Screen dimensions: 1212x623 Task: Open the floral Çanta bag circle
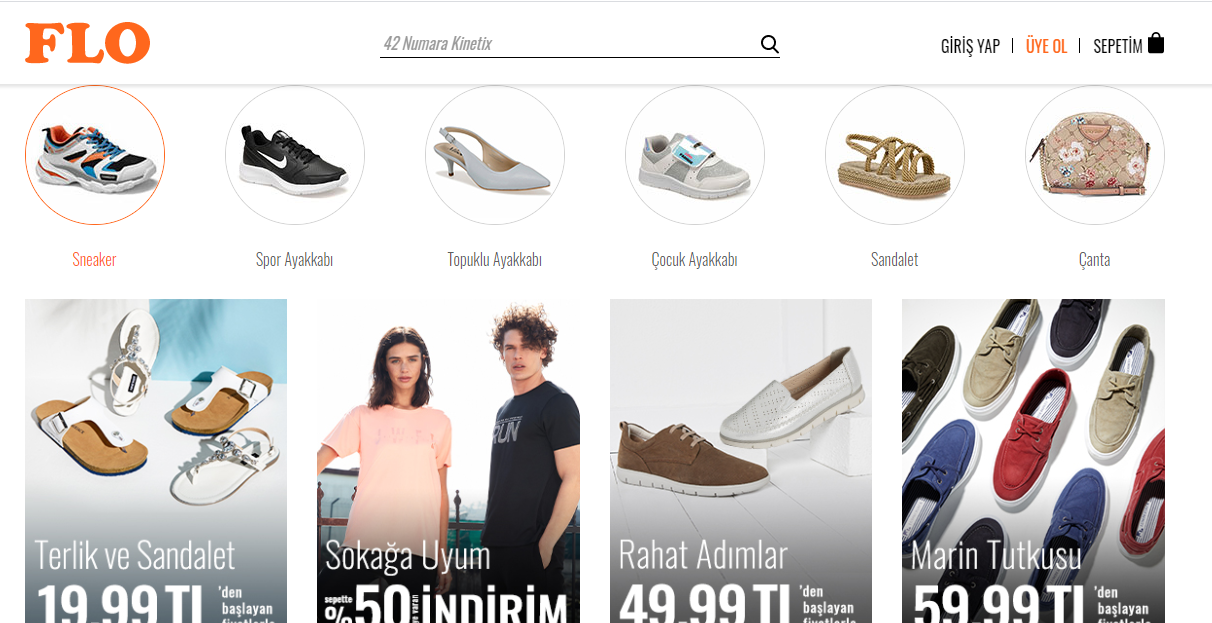coord(1095,155)
